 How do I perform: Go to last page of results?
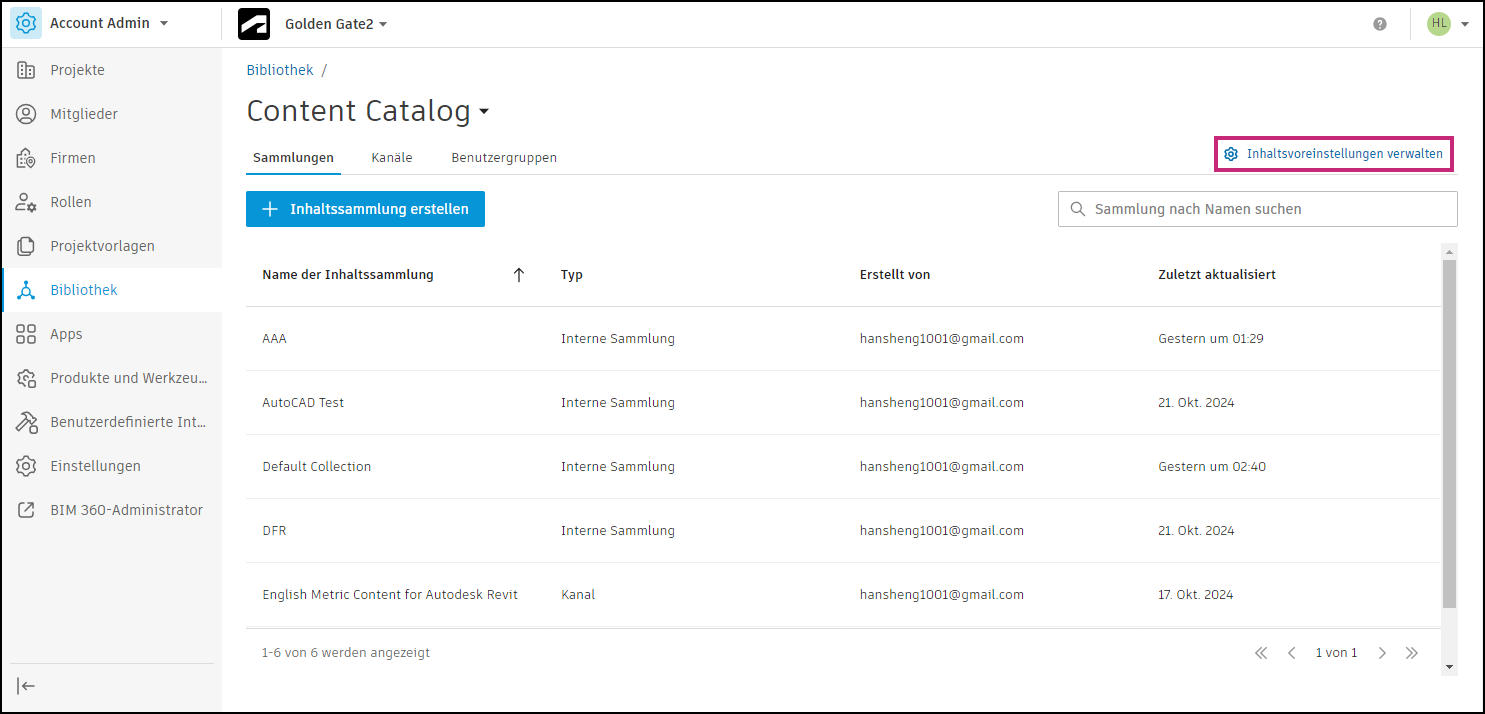tap(1412, 653)
